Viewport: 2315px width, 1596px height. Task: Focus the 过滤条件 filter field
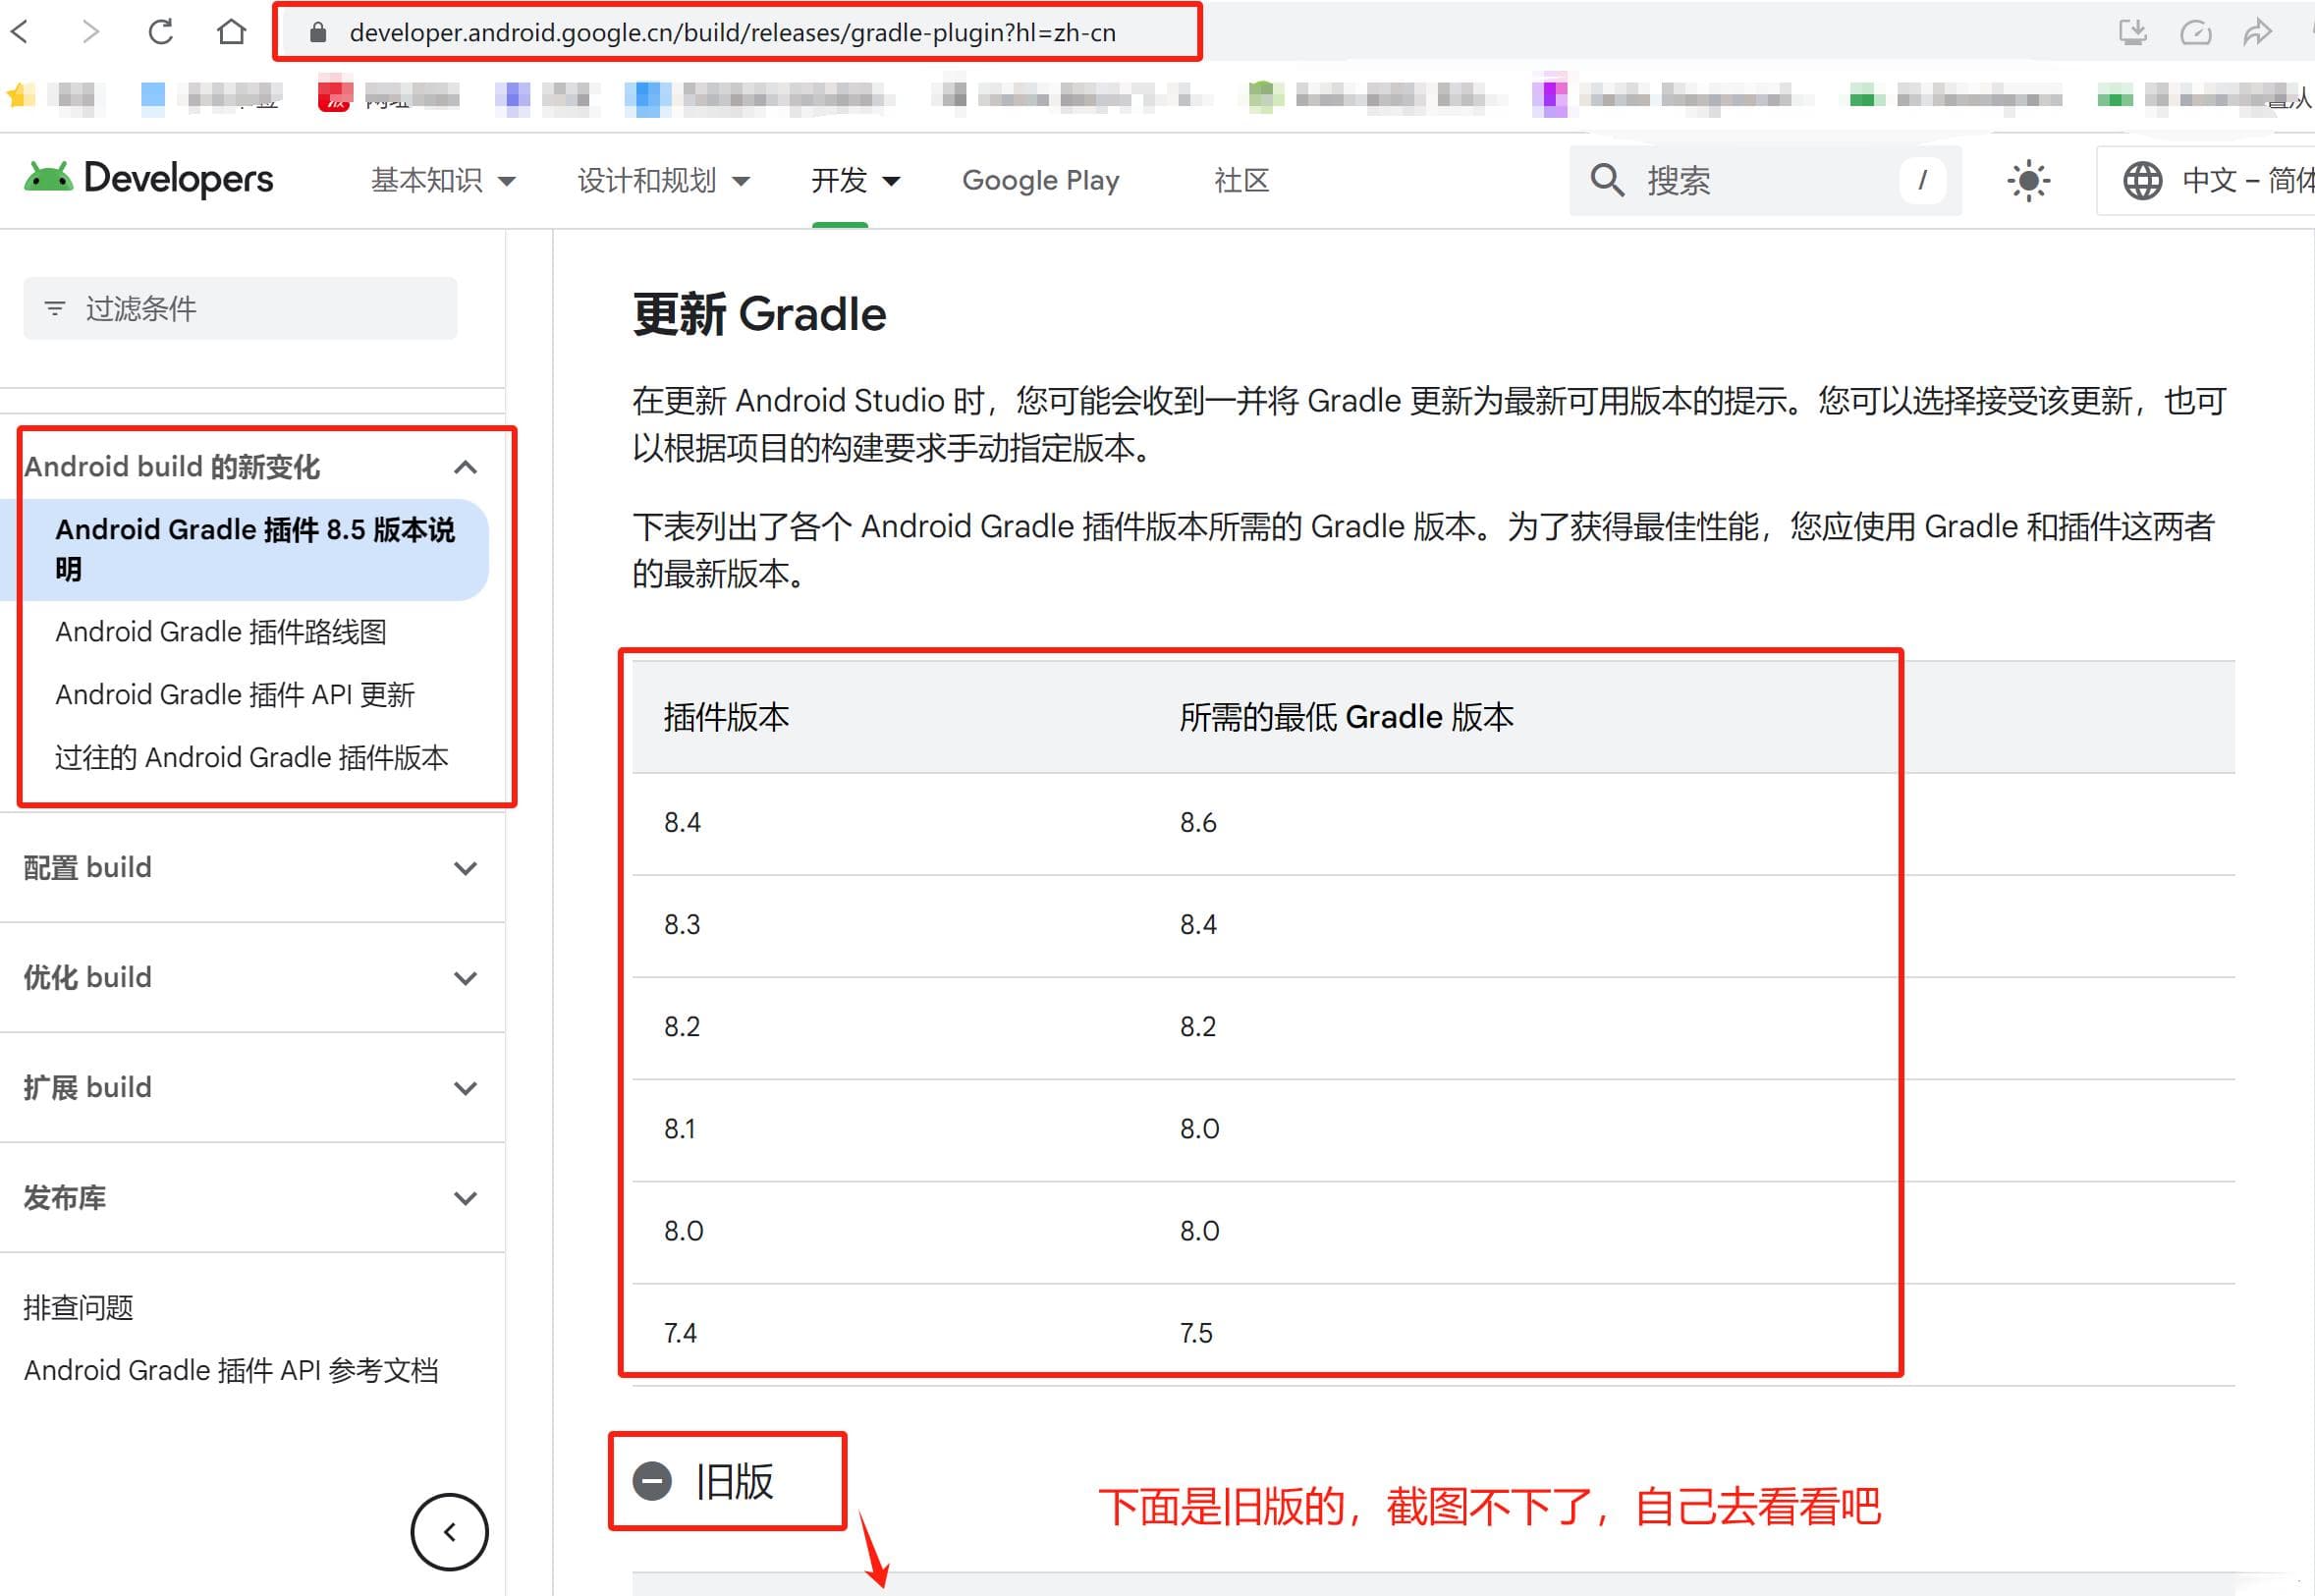point(240,308)
